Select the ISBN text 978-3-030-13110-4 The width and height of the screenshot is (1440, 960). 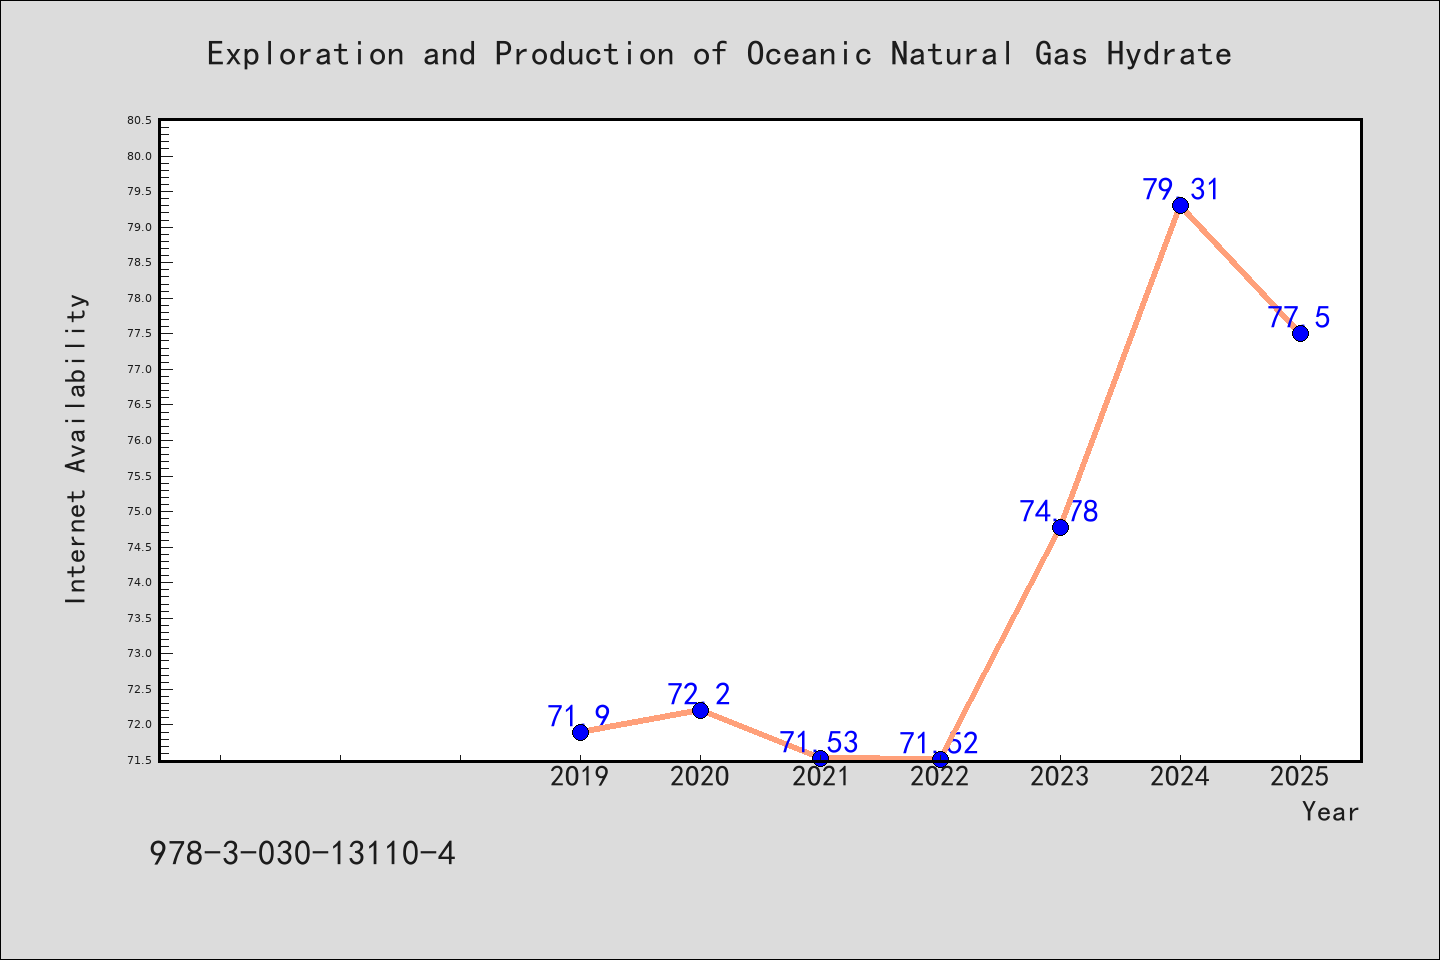click(302, 854)
